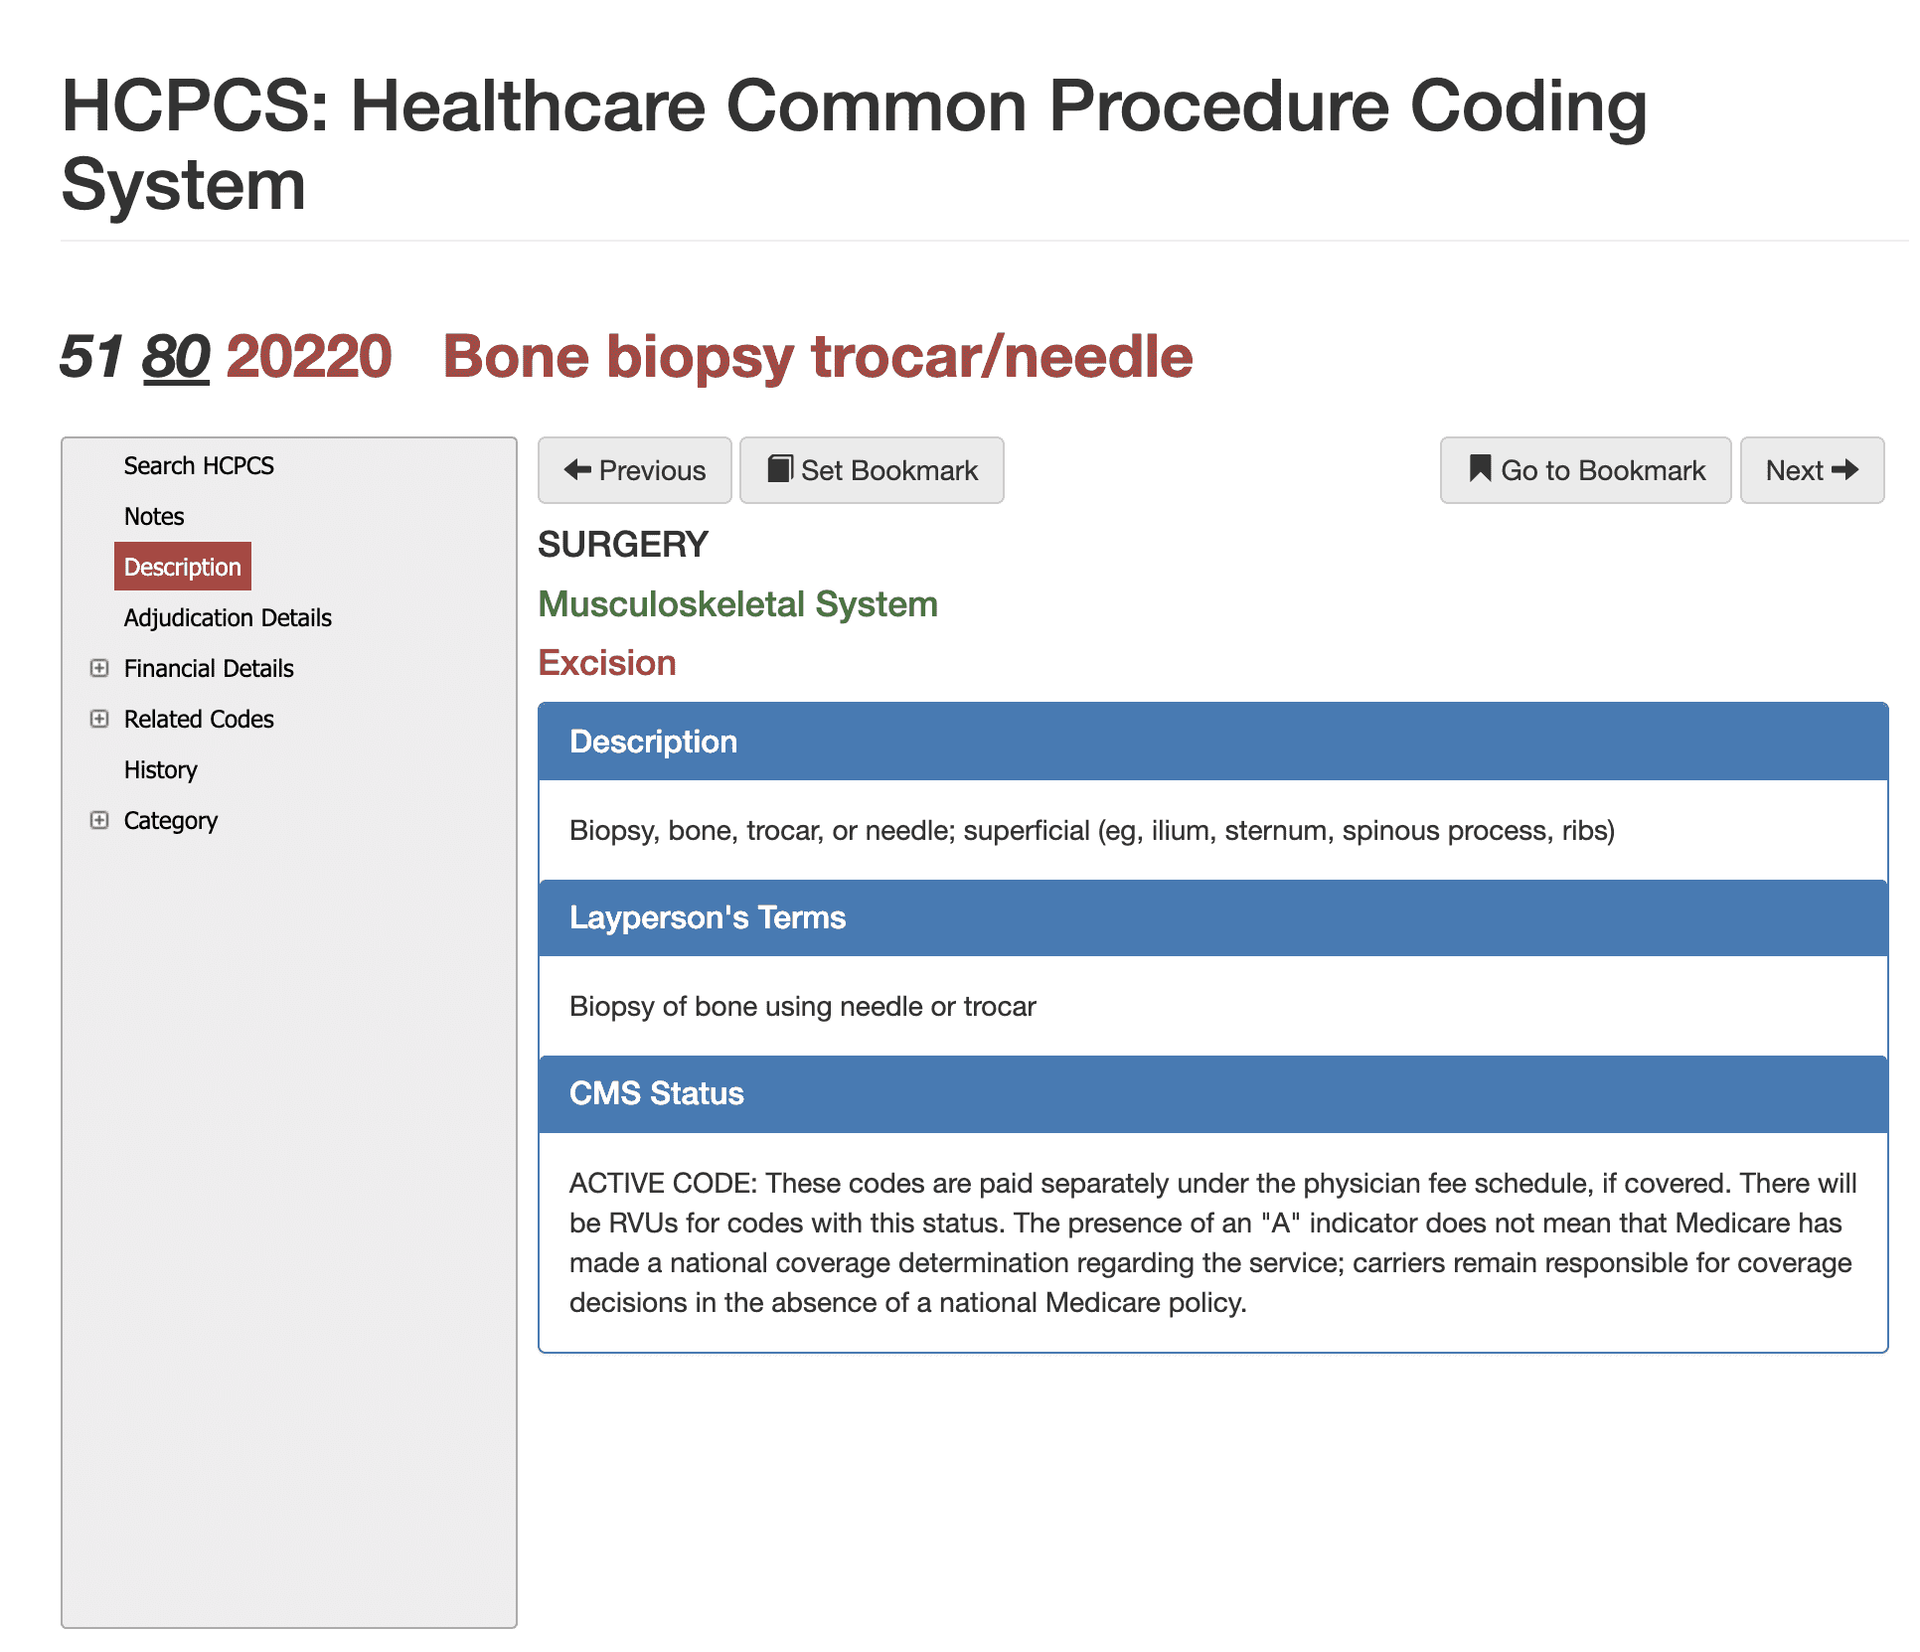
Task: Click the Related Codes label
Action: pyautogui.click(x=198, y=719)
